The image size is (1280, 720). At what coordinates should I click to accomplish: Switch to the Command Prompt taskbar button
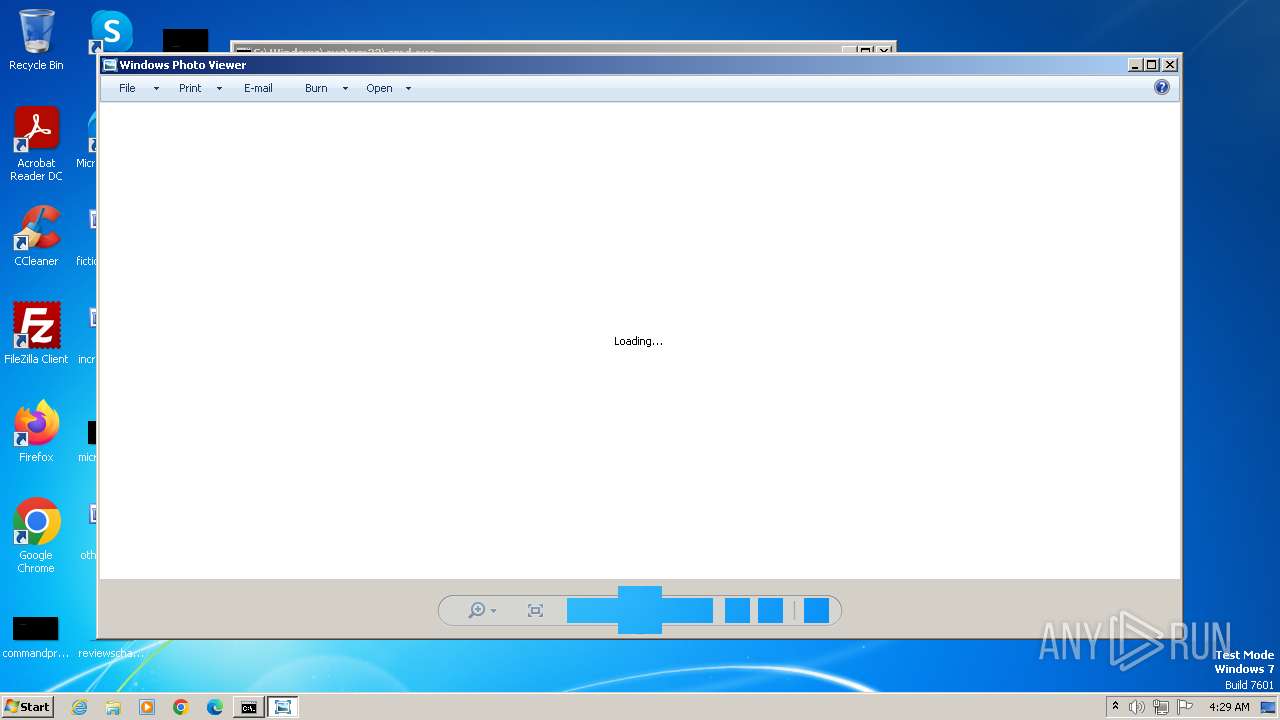pyautogui.click(x=249, y=707)
